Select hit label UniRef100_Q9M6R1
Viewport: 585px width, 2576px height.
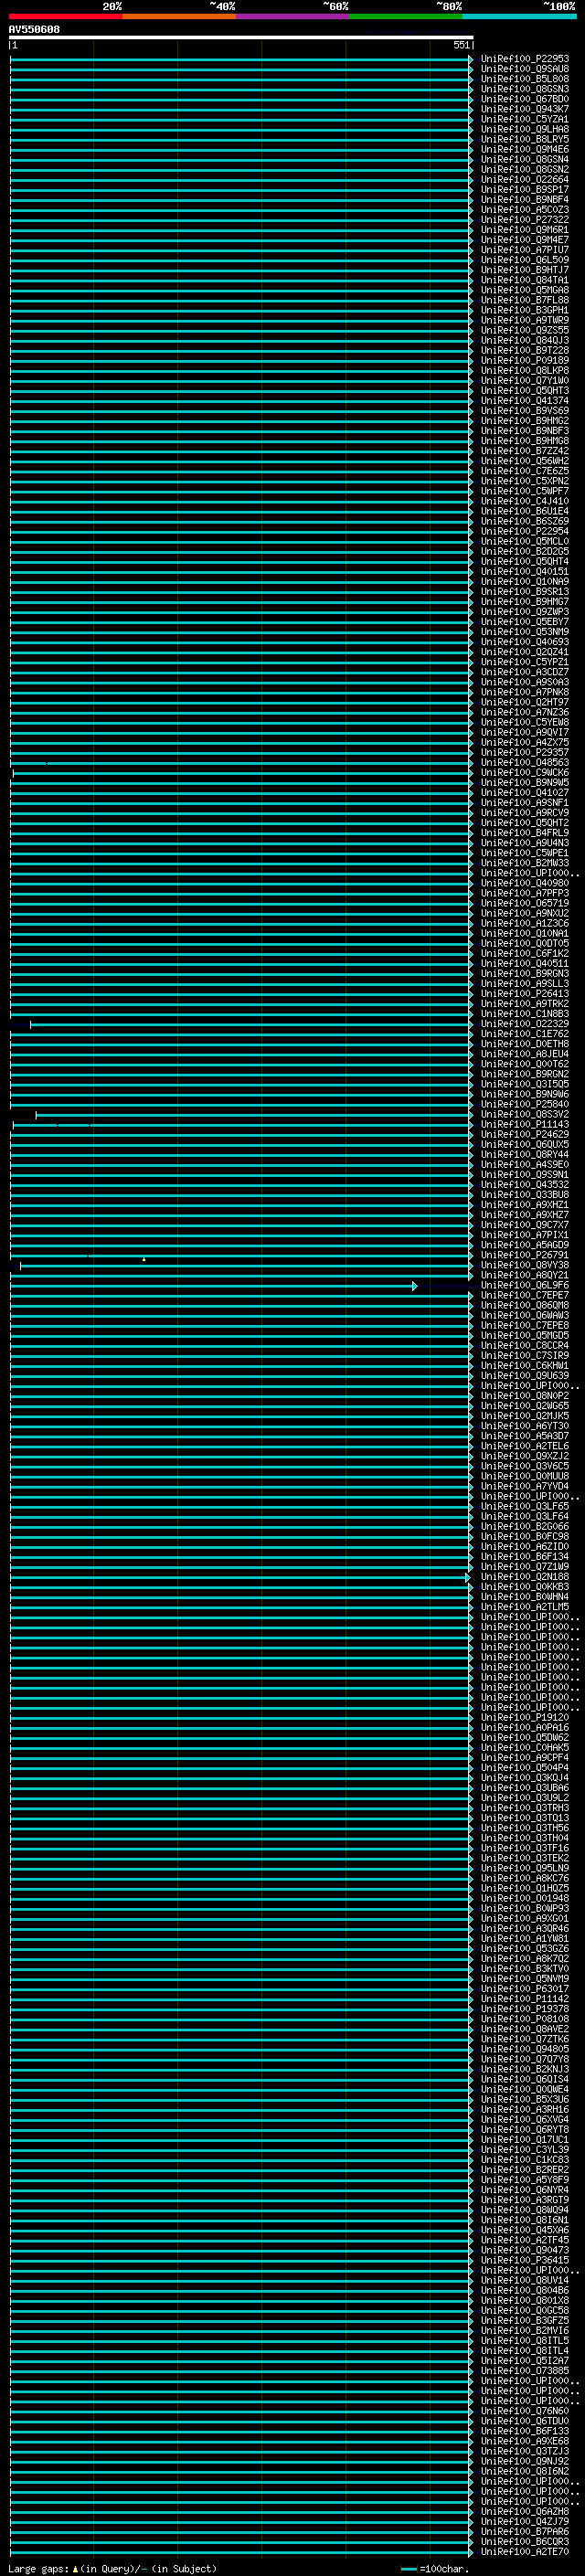point(524,230)
